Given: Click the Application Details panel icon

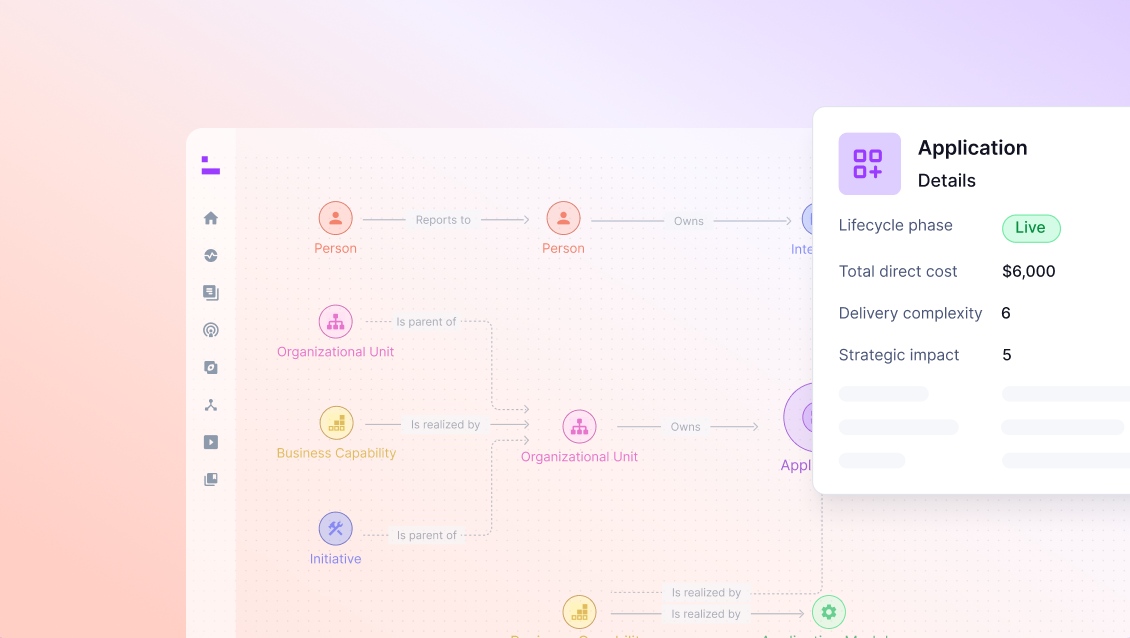Looking at the screenshot, I should (869, 164).
